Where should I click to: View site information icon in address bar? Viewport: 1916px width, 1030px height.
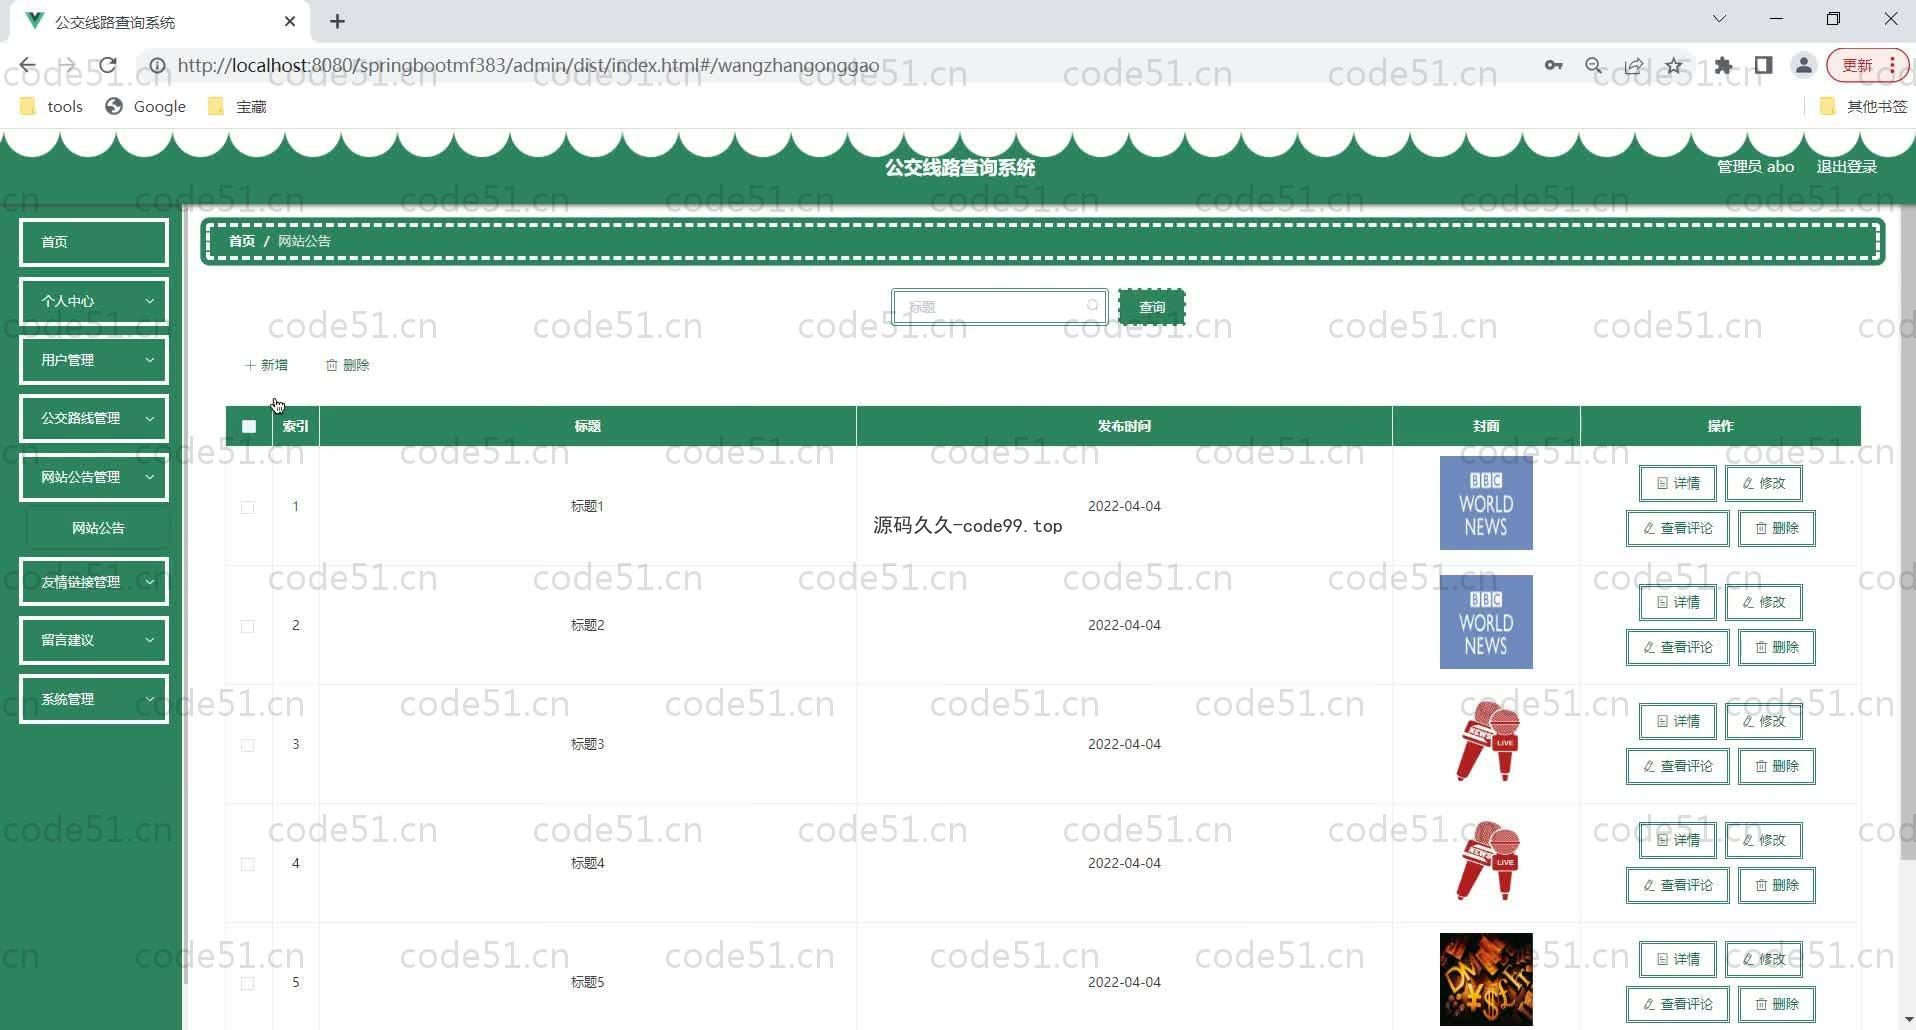tap(157, 65)
